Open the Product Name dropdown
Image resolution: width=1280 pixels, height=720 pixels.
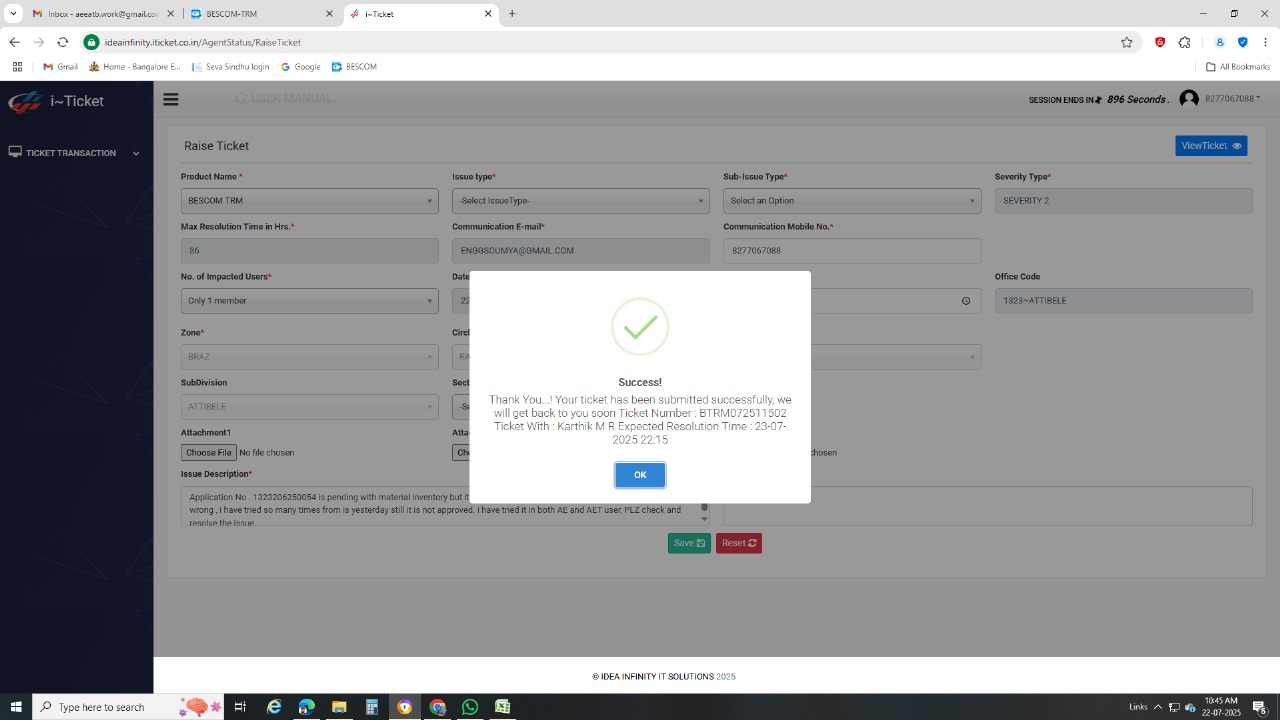pos(310,201)
